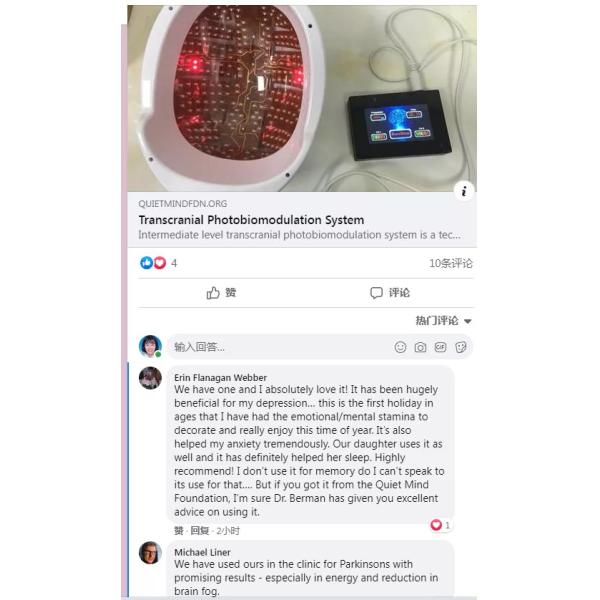The image size is (600, 600).
Task: Click the blue like reaction icon
Action: 146,263
